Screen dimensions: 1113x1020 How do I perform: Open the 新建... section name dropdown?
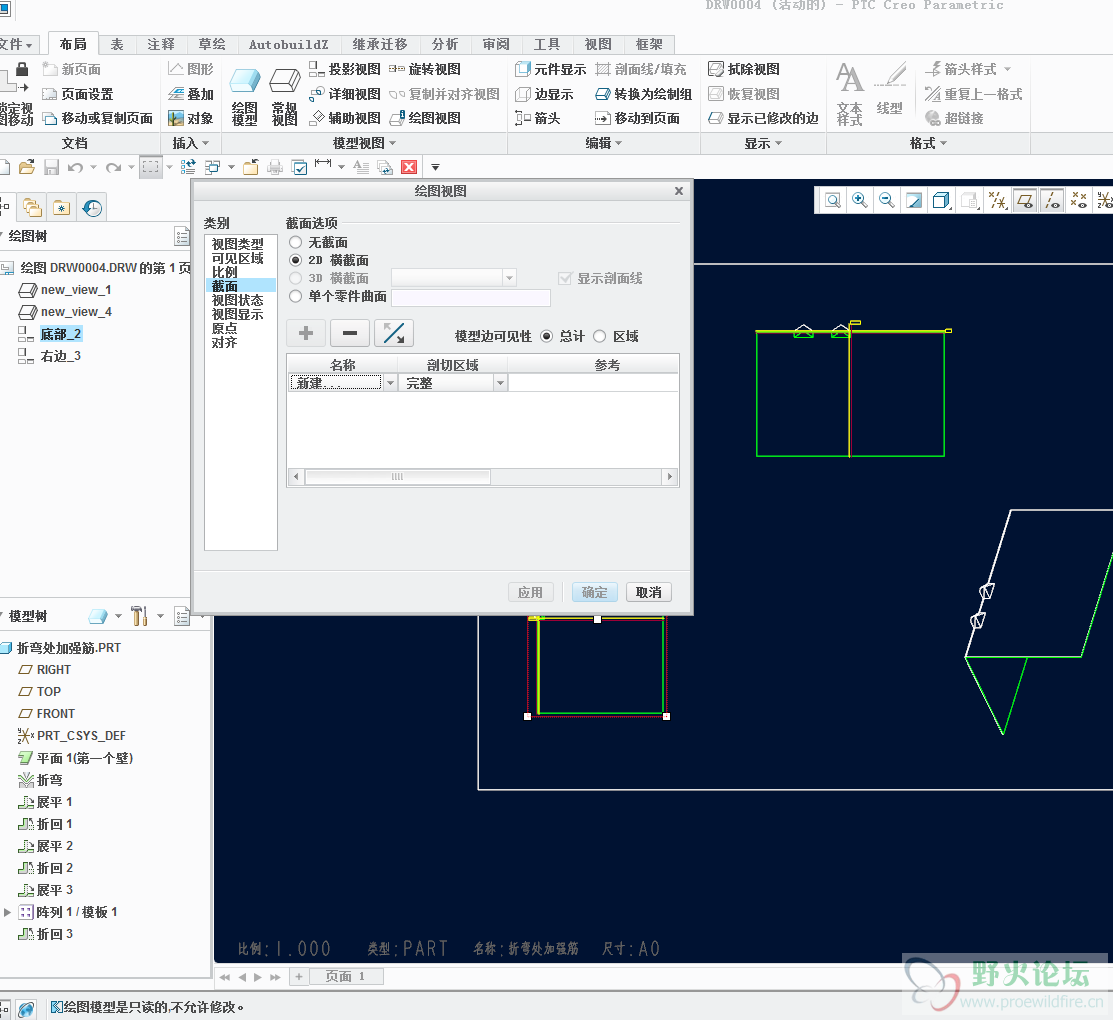coord(390,383)
